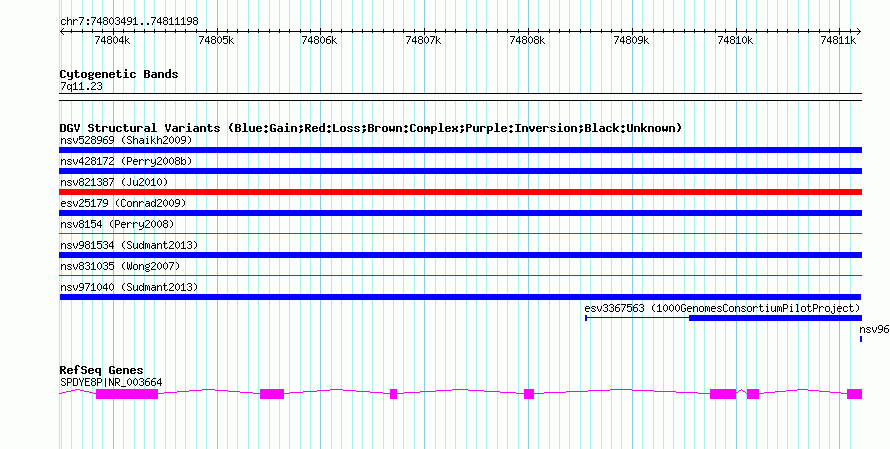The height and width of the screenshot is (449, 890).
Task: Click the thin red line under nsv831035
Action: [460, 275]
